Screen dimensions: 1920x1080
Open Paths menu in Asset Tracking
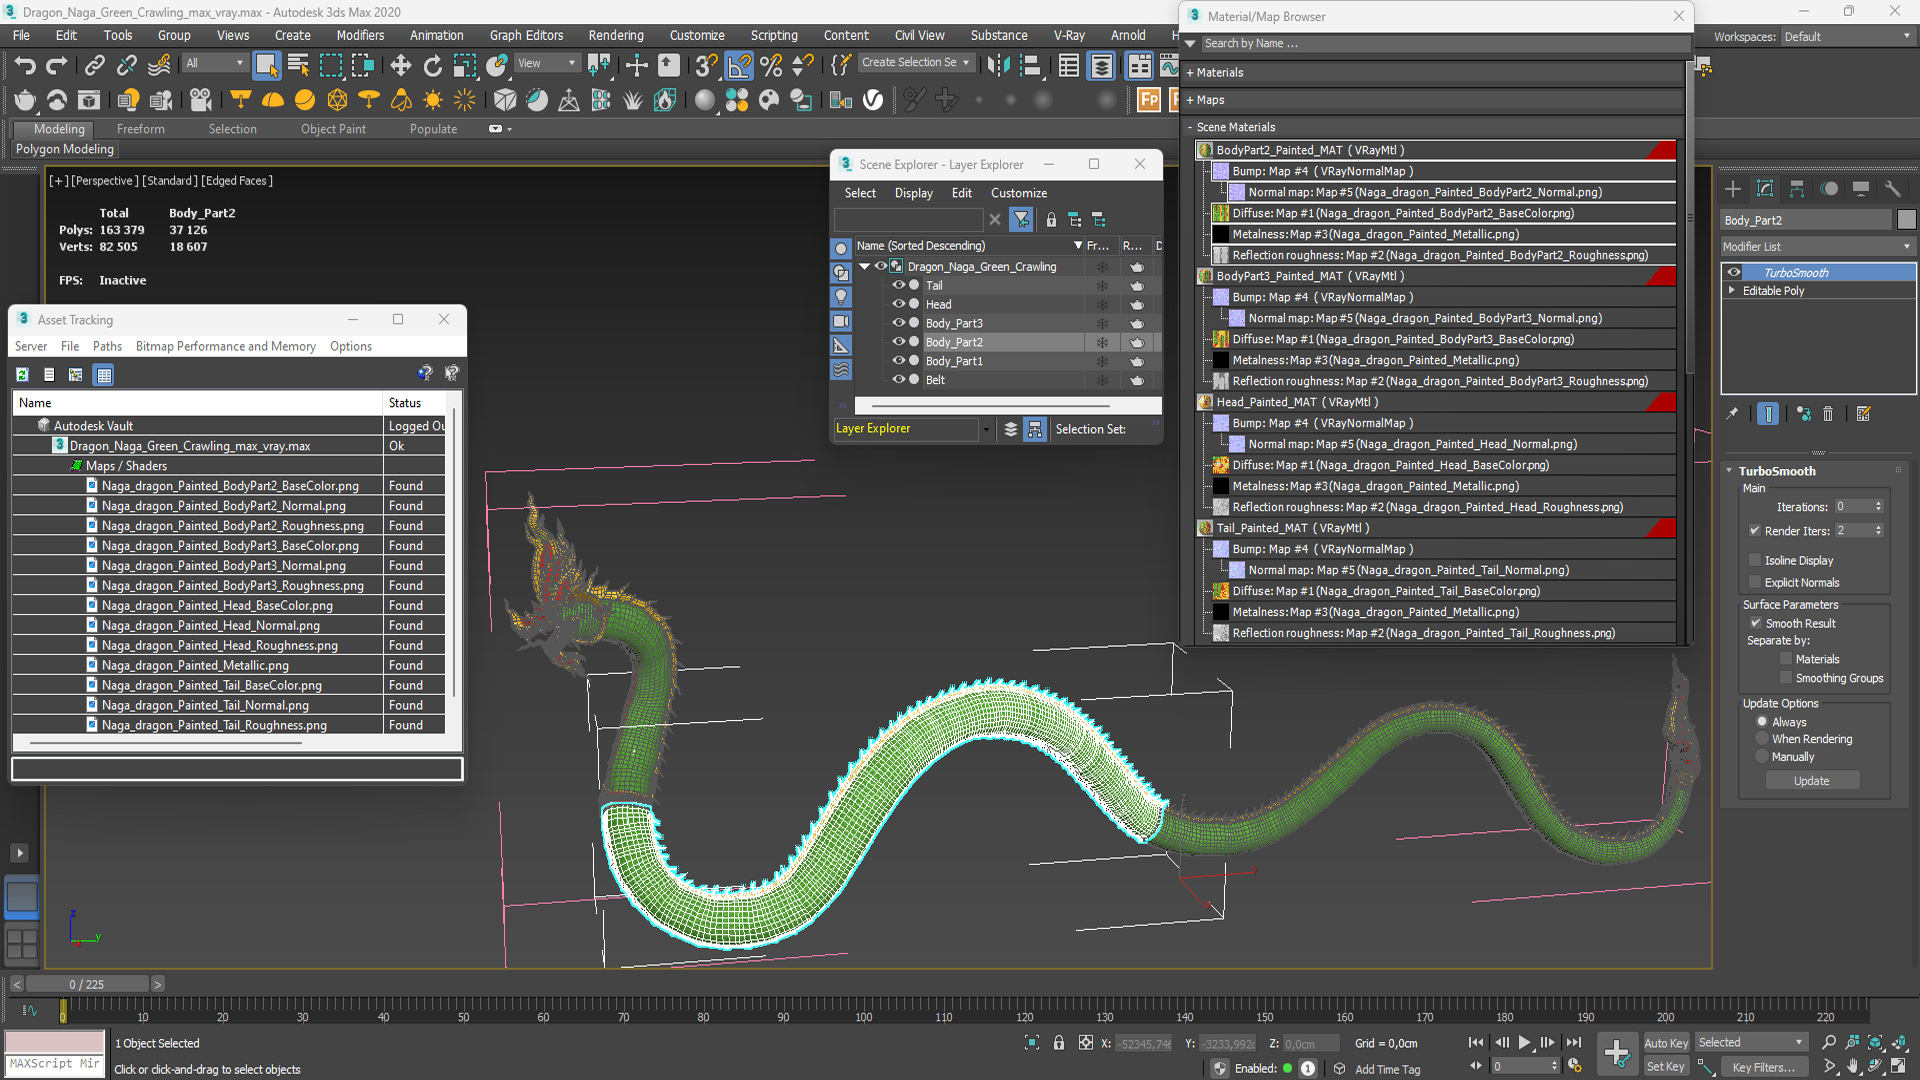coord(107,346)
